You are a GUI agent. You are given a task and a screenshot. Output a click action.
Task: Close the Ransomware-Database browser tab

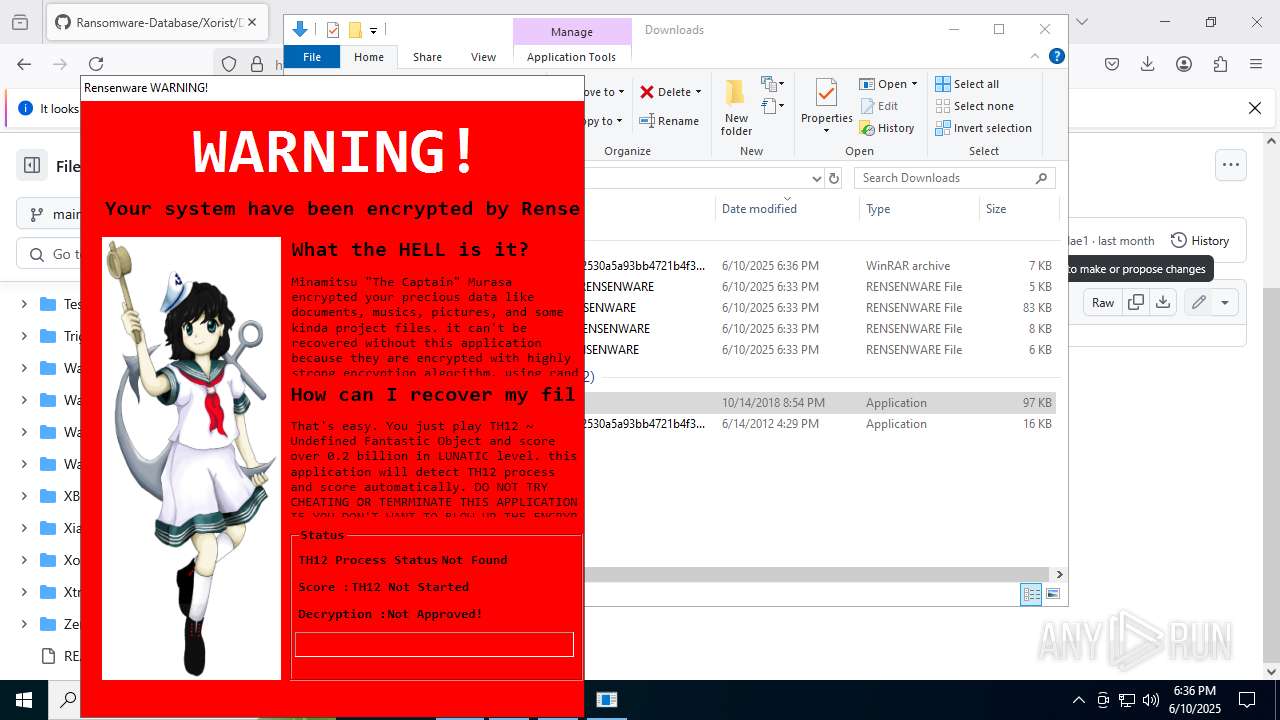tap(250, 22)
